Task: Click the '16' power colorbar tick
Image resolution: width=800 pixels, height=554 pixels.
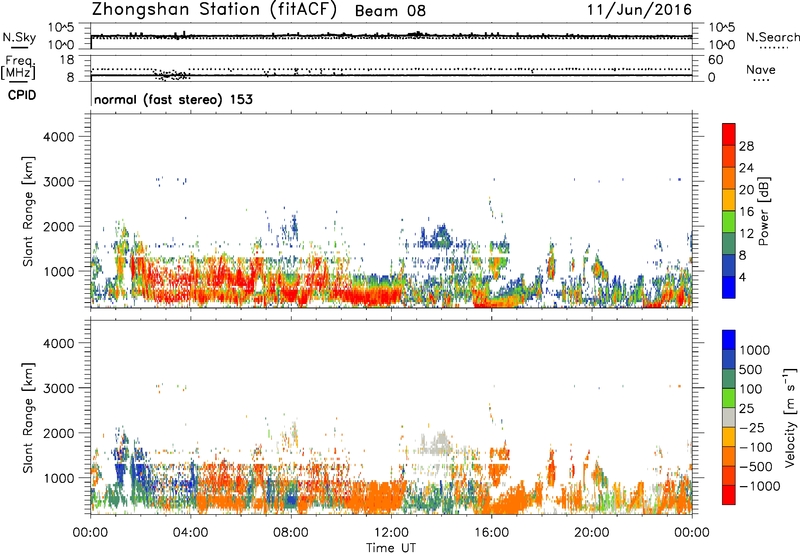Action: [x=746, y=212]
